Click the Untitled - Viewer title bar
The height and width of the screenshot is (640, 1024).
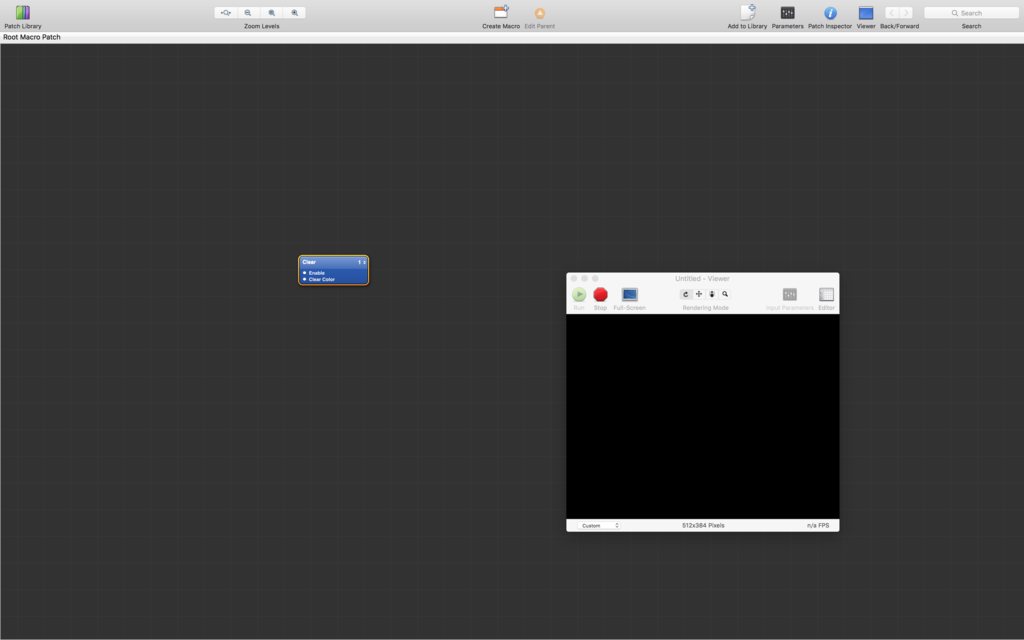[703, 278]
